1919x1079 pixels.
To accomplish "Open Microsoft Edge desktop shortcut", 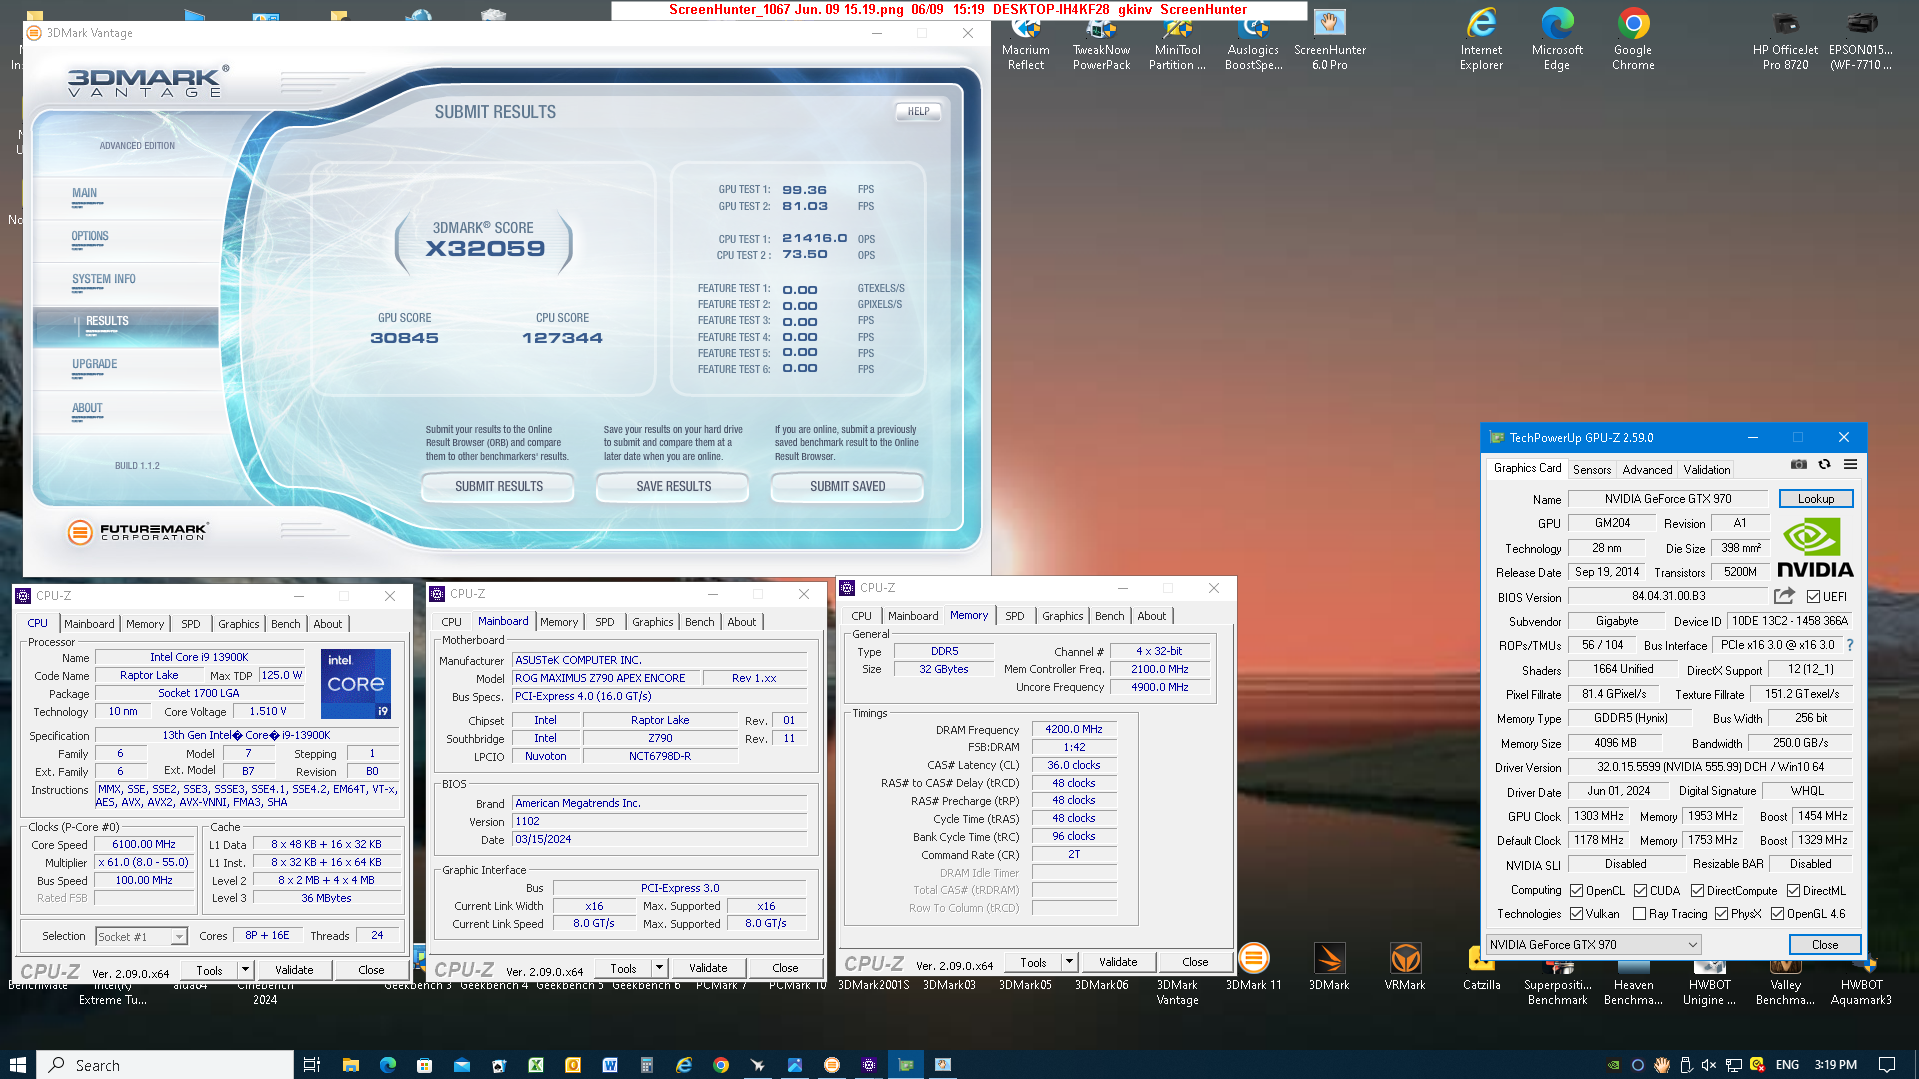I will tap(1557, 40).
